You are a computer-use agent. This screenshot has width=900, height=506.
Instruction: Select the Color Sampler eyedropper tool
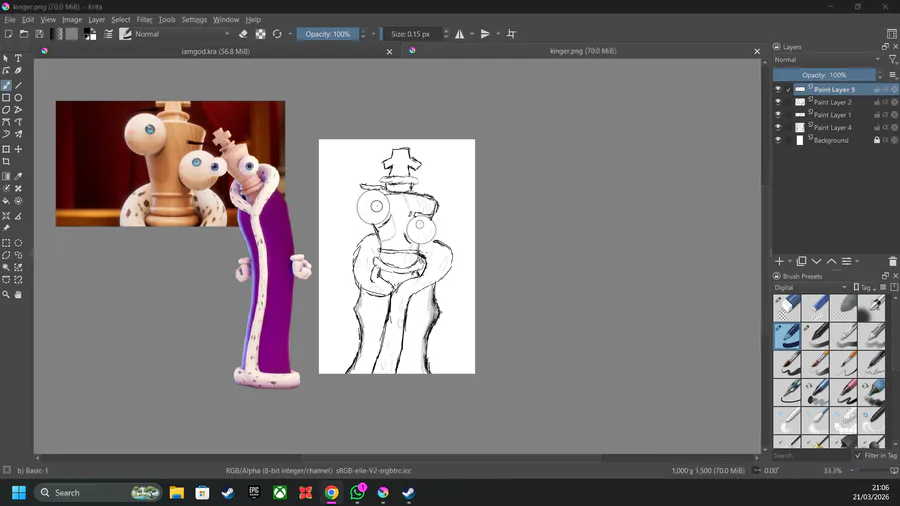pyautogui.click(x=18, y=177)
